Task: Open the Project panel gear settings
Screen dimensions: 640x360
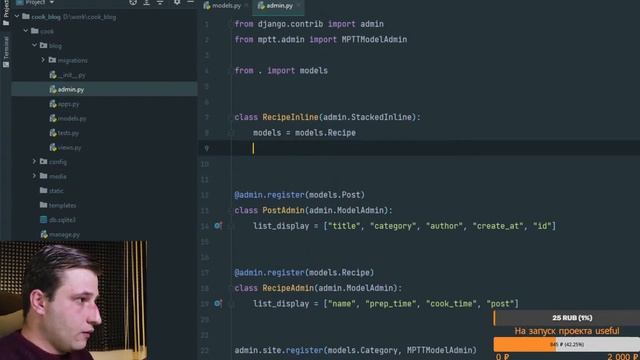Action: (x=177, y=2)
